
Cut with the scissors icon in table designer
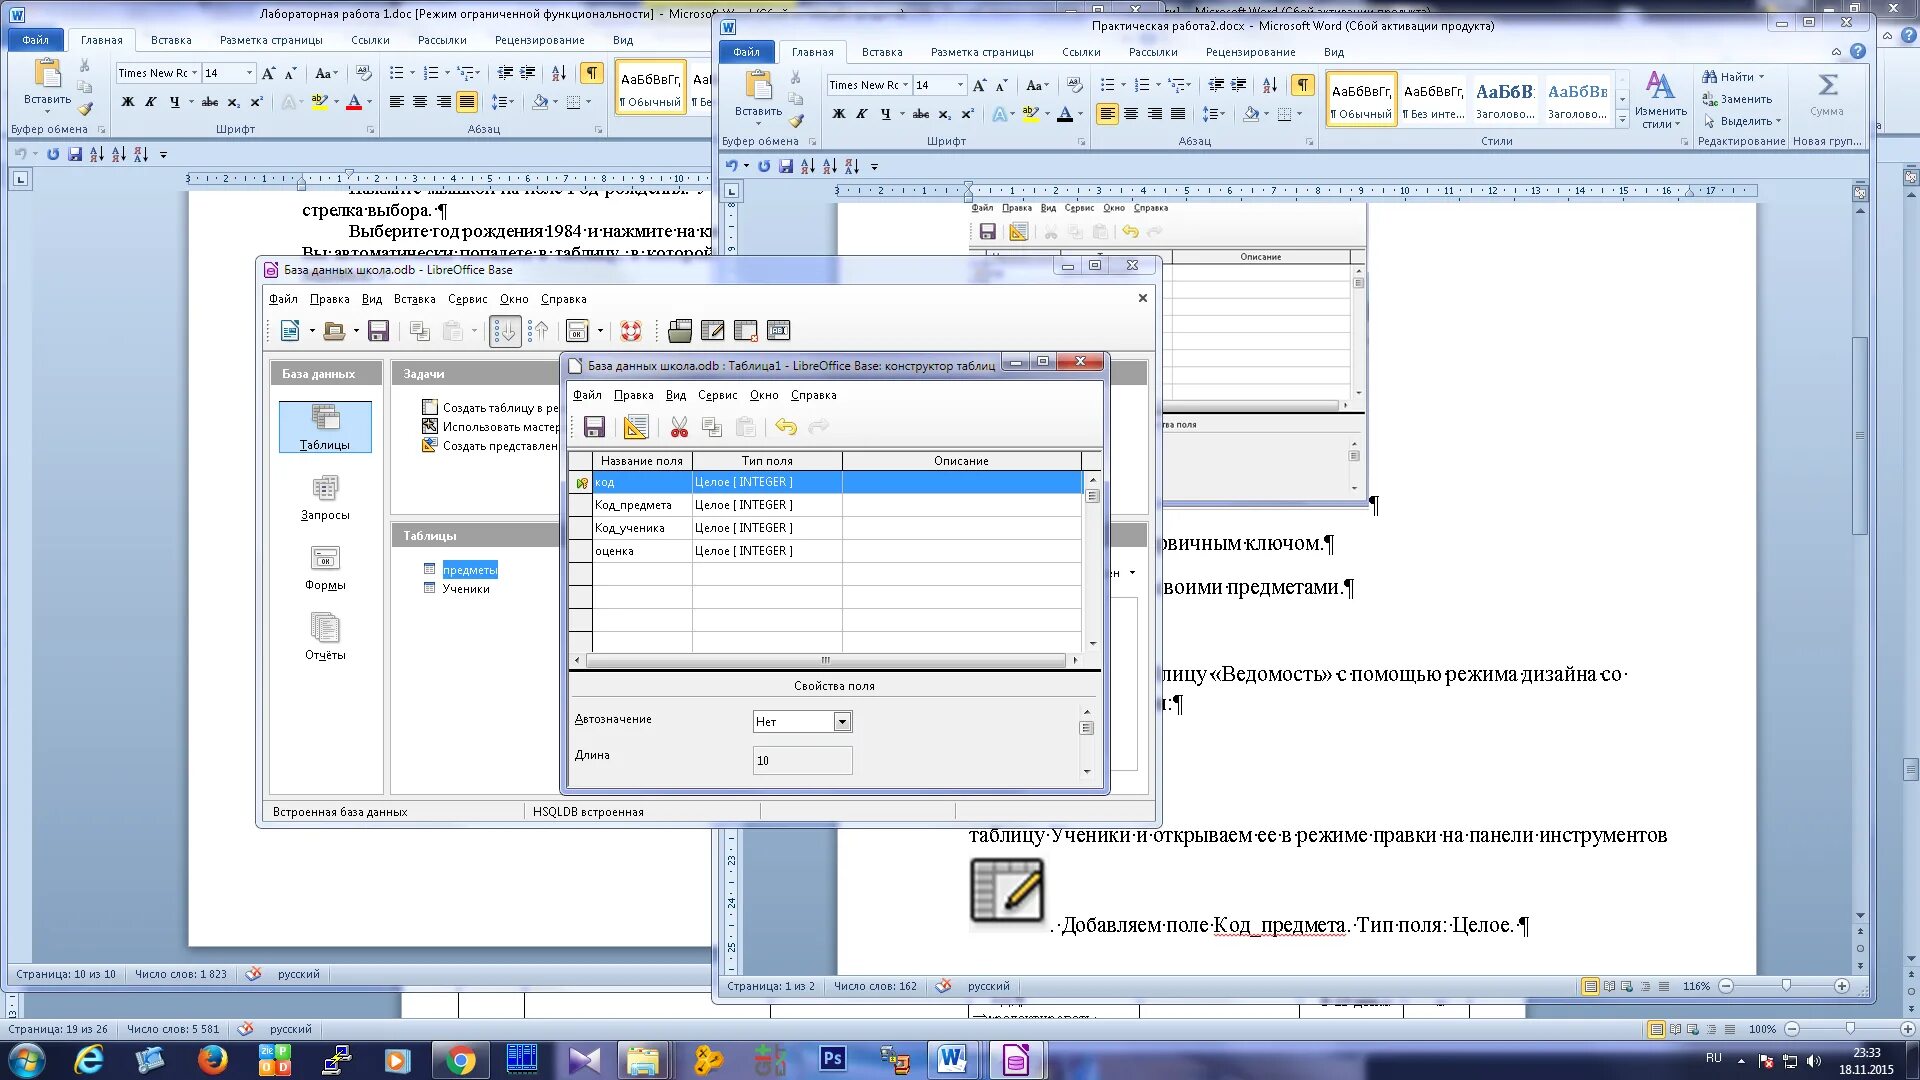click(x=679, y=428)
